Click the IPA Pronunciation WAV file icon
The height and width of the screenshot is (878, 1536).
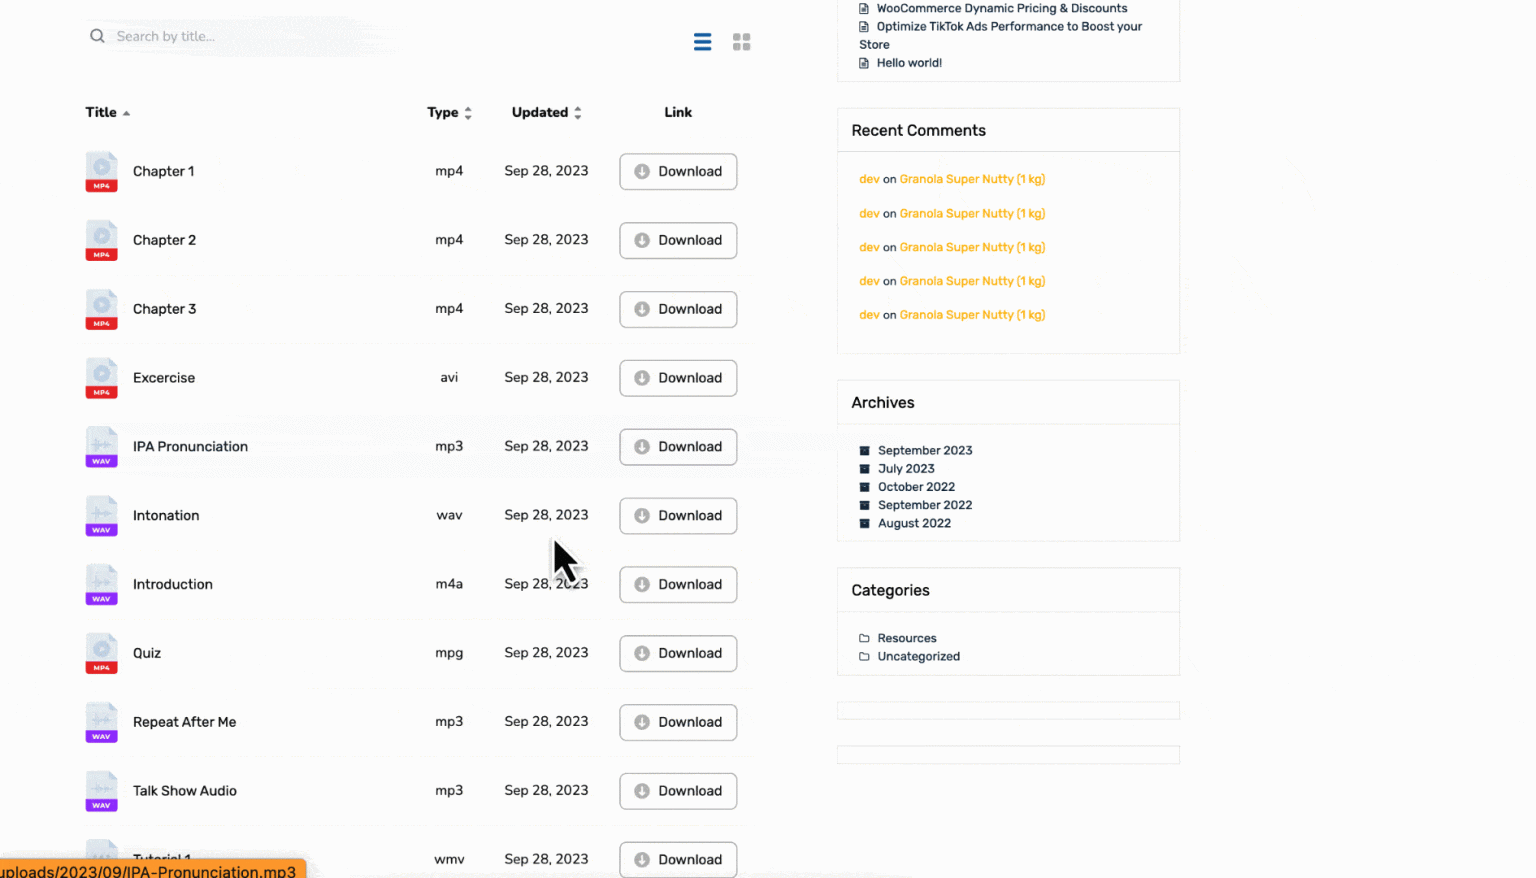(101, 447)
